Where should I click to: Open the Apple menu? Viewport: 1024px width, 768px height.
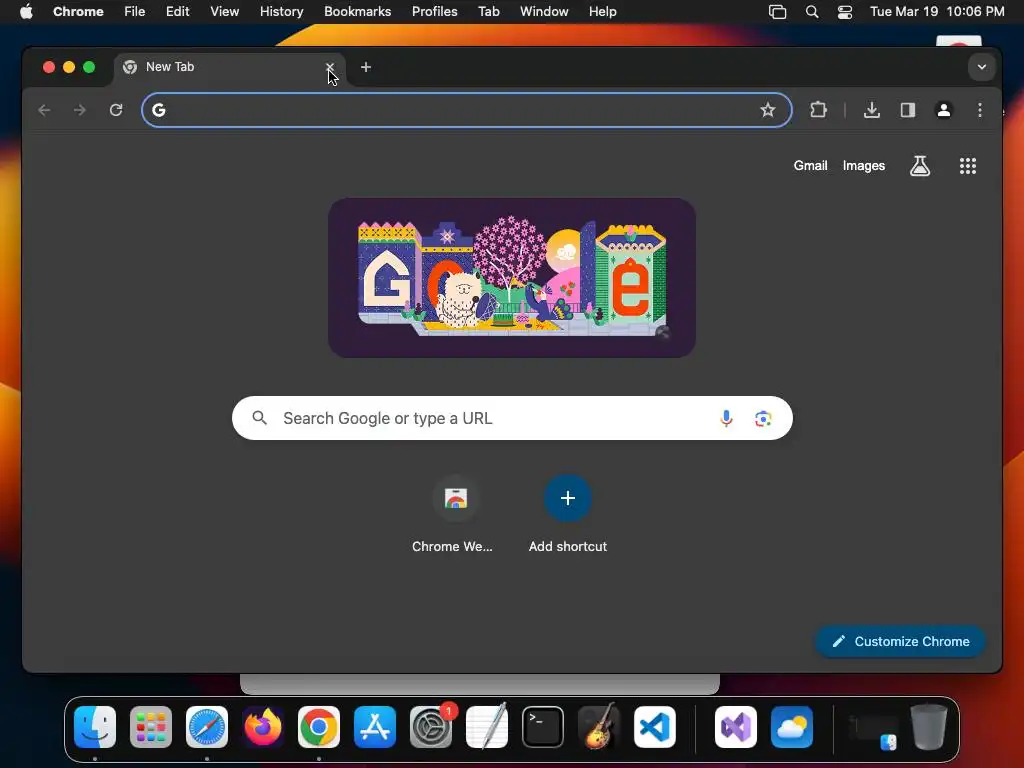pyautogui.click(x=26, y=11)
